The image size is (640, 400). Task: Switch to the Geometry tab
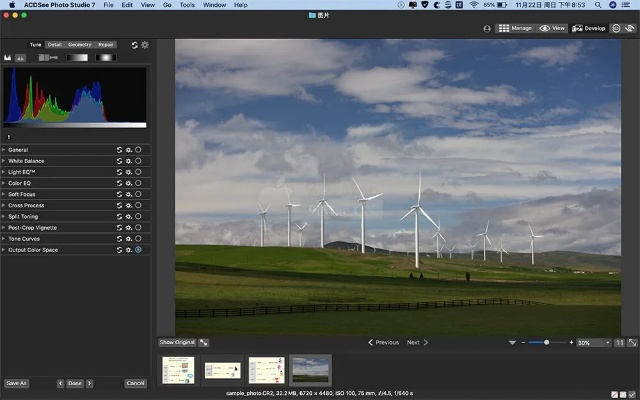(x=80, y=44)
